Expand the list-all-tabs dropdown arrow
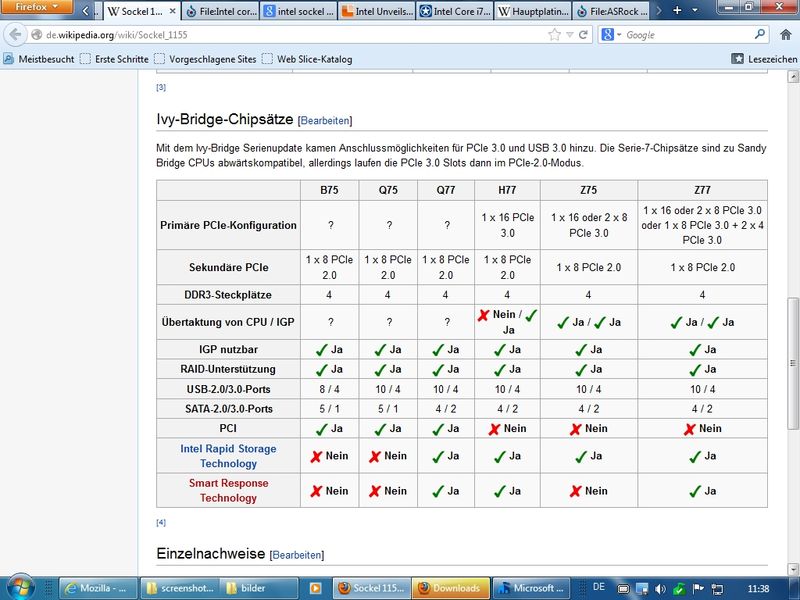The height and width of the screenshot is (600, 800). 697,10
